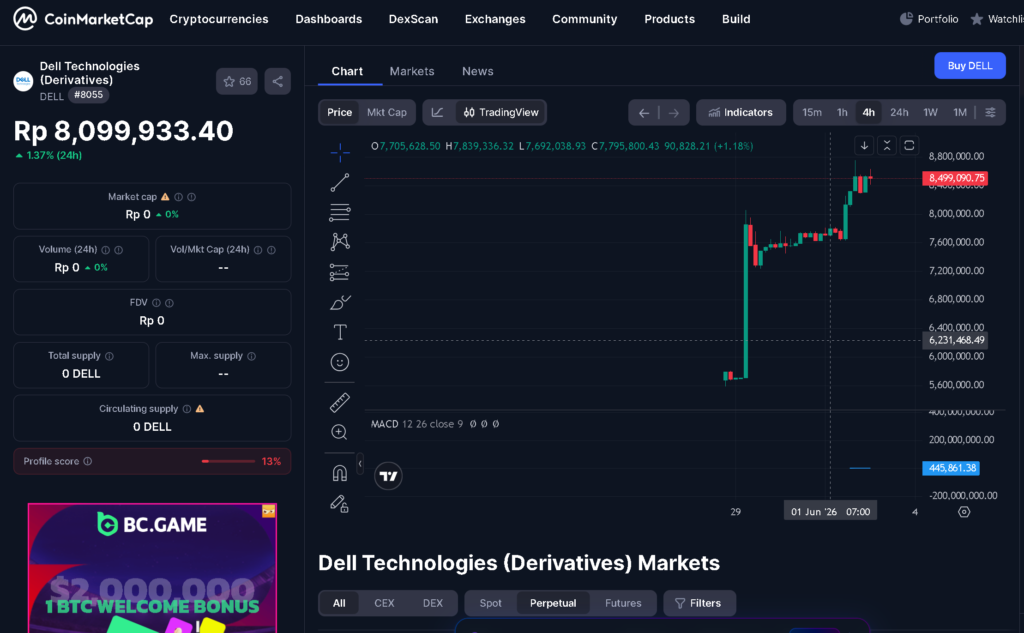
Task: Open chart axis settings gear icon
Action: 964,511
